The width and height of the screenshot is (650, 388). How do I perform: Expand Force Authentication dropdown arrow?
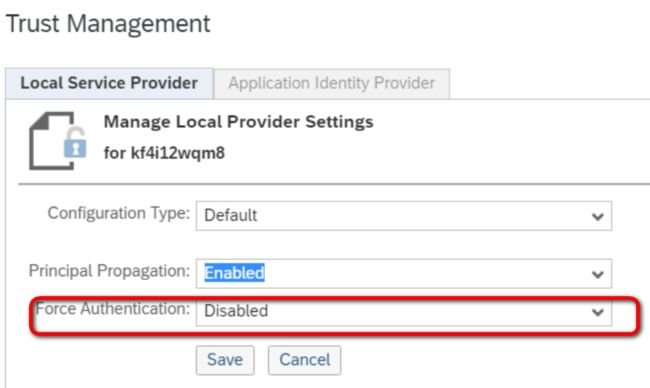tap(597, 312)
